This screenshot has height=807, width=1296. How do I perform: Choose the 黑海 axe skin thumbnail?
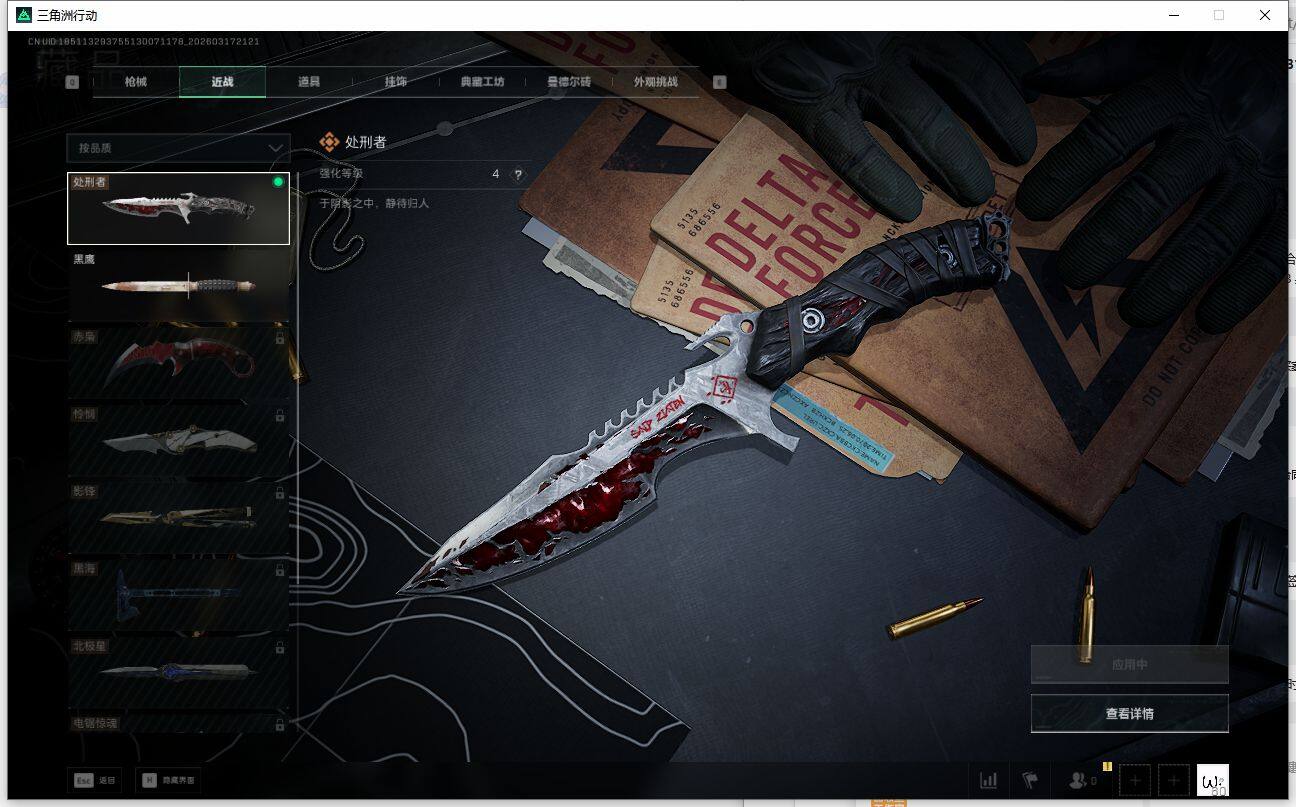pyautogui.click(x=178, y=593)
